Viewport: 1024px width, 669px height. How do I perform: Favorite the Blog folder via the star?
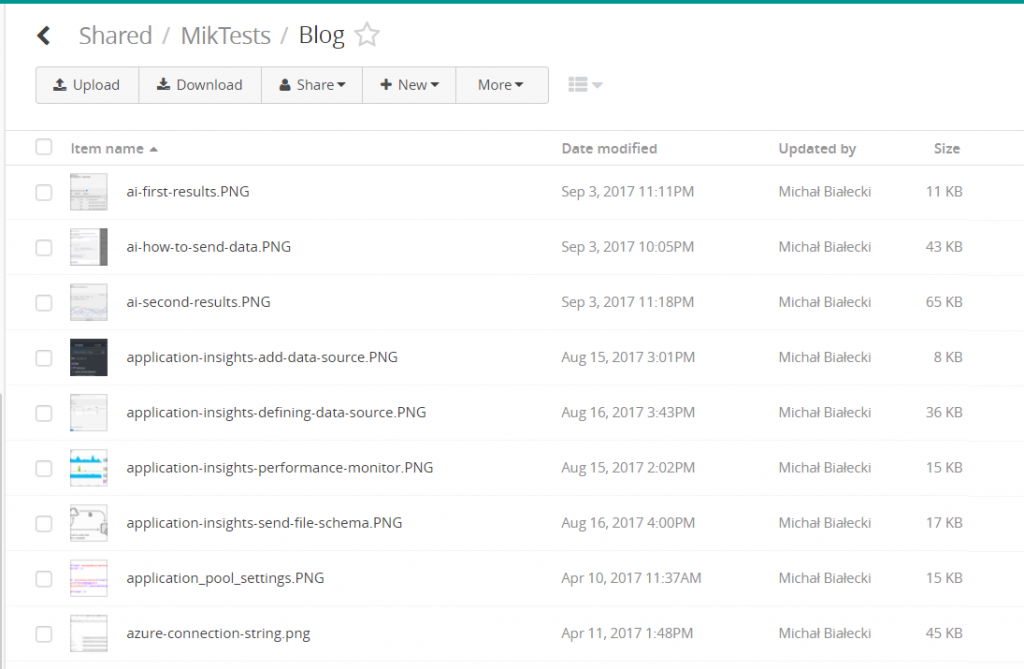[366, 34]
